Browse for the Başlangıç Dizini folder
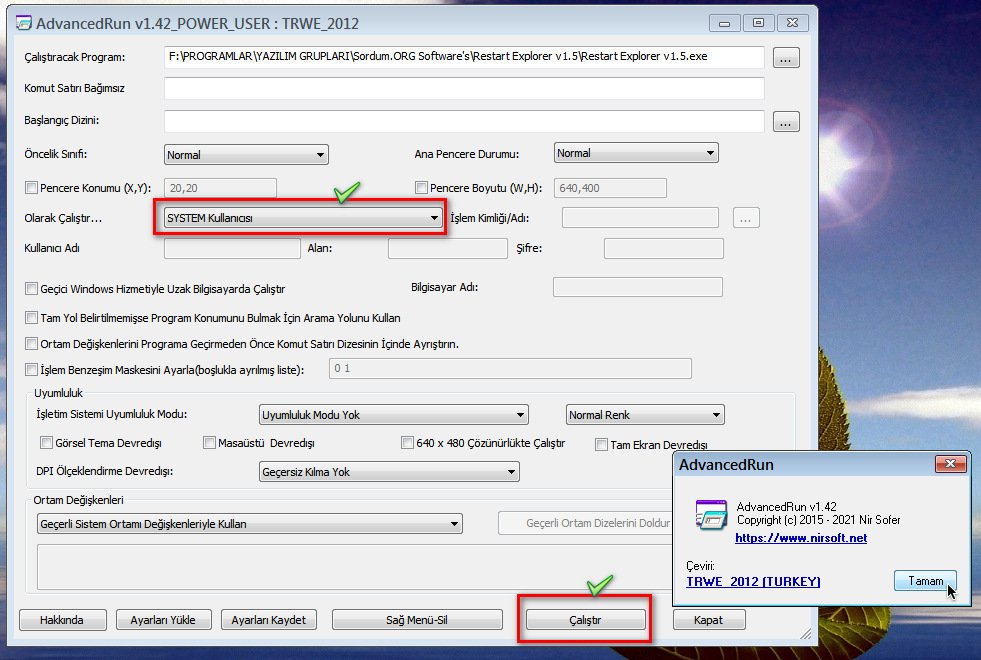Viewport: 981px width, 660px height. 786,121
